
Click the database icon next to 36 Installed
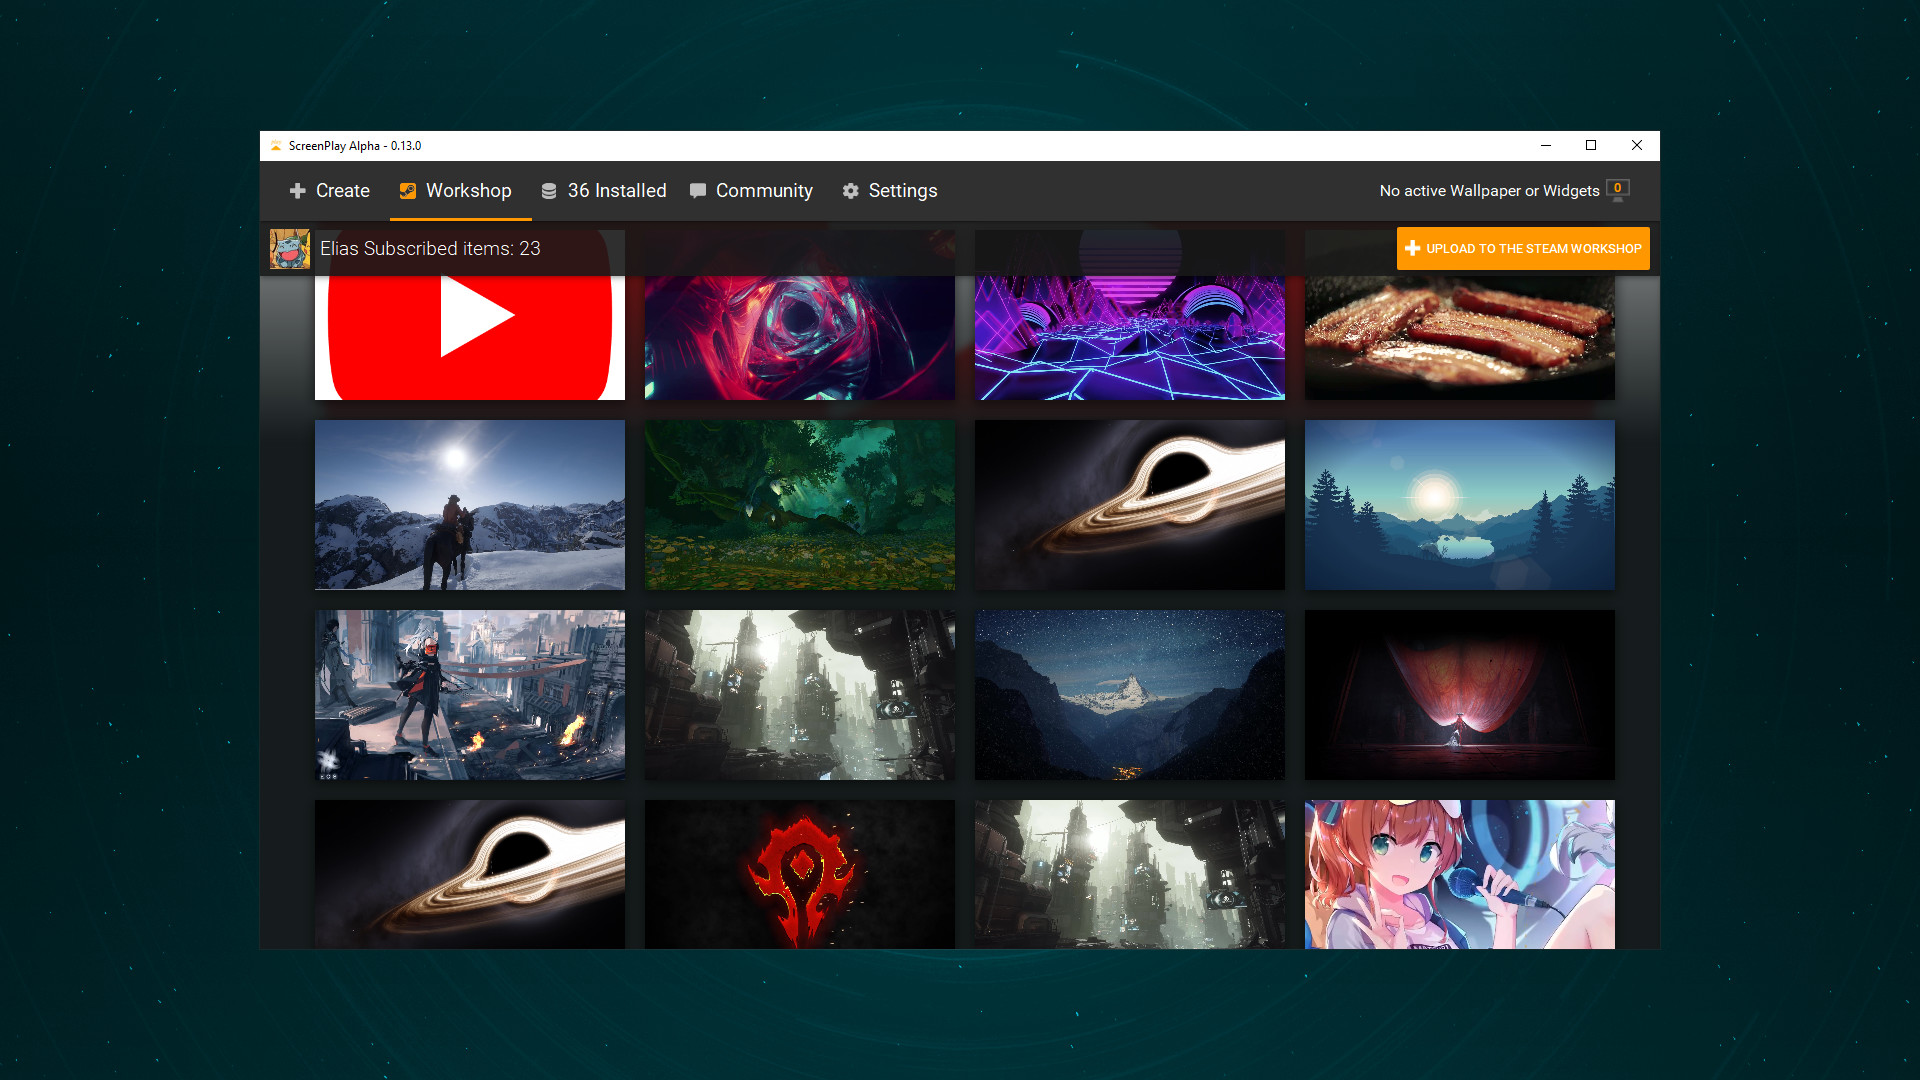pos(547,190)
